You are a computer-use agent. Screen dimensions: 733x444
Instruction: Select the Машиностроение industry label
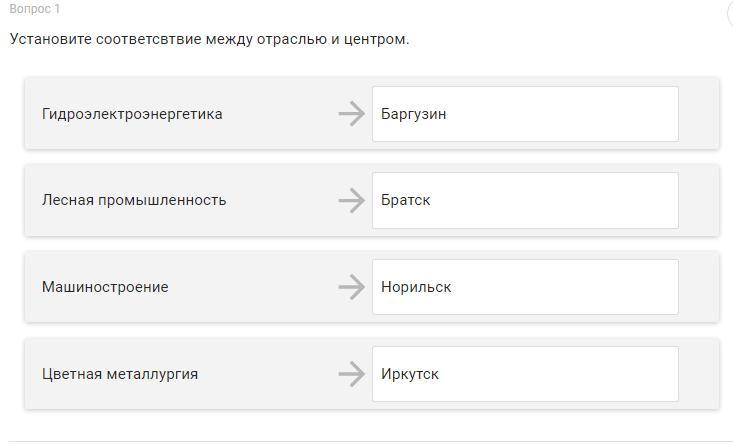pyautogui.click(x=105, y=287)
